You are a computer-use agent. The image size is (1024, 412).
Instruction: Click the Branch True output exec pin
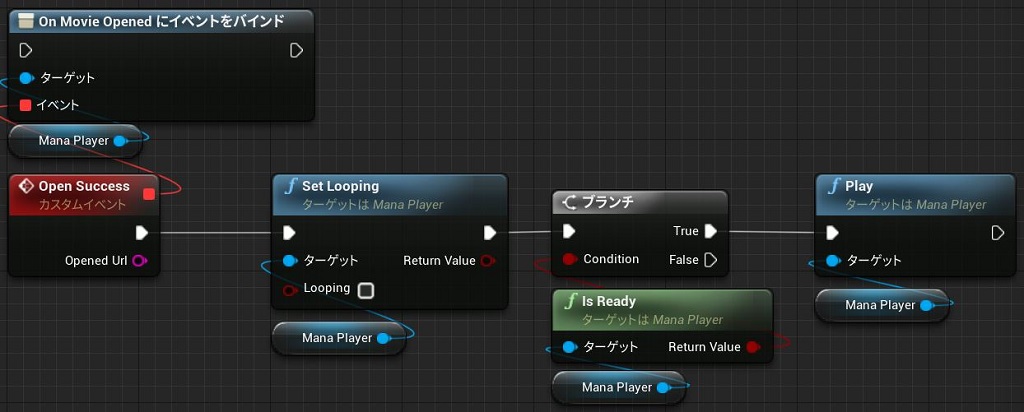coord(711,231)
